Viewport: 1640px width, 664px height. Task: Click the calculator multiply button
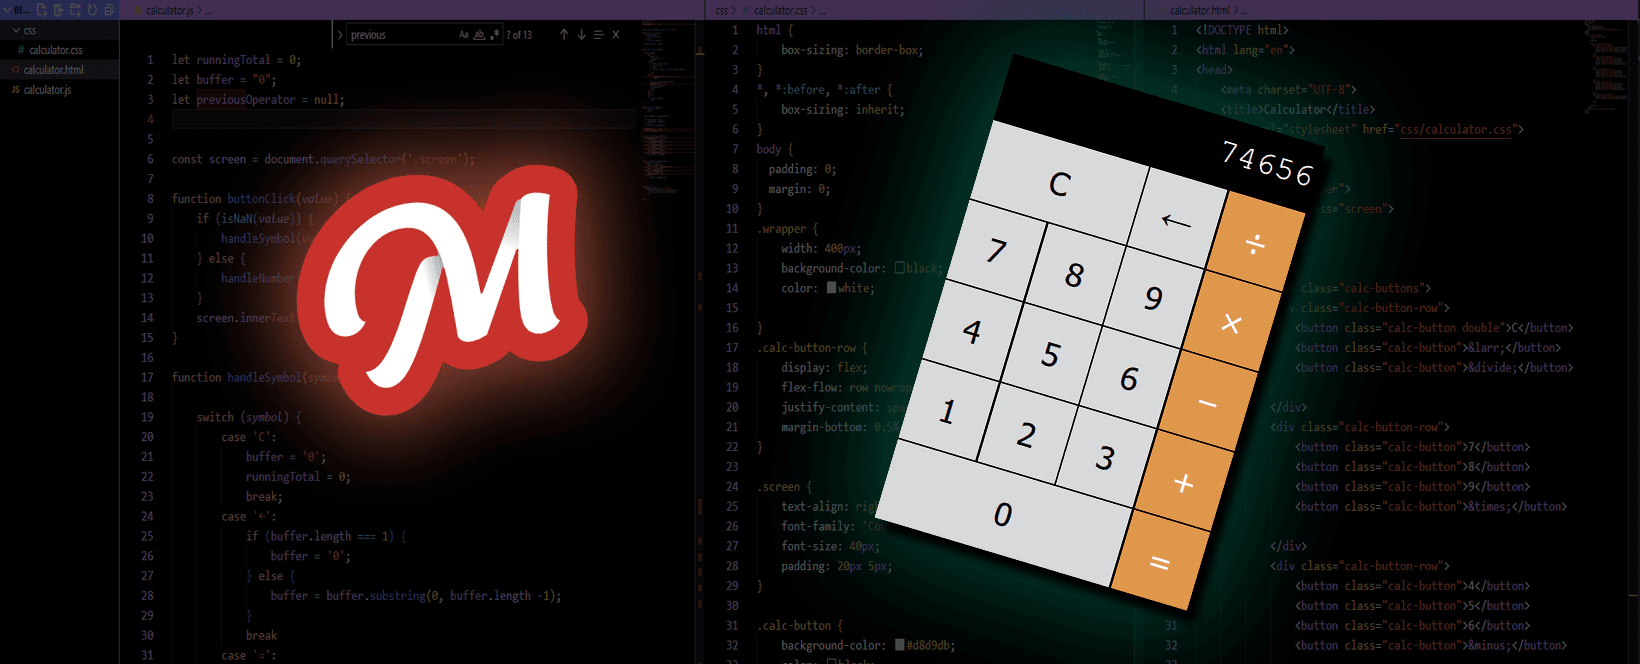pos(1232,323)
